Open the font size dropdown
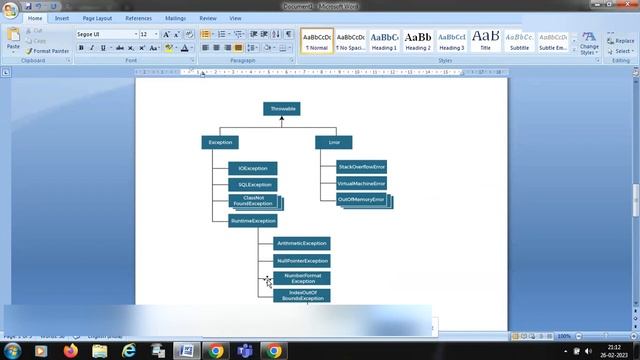This screenshot has width=640, height=360. point(156,35)
